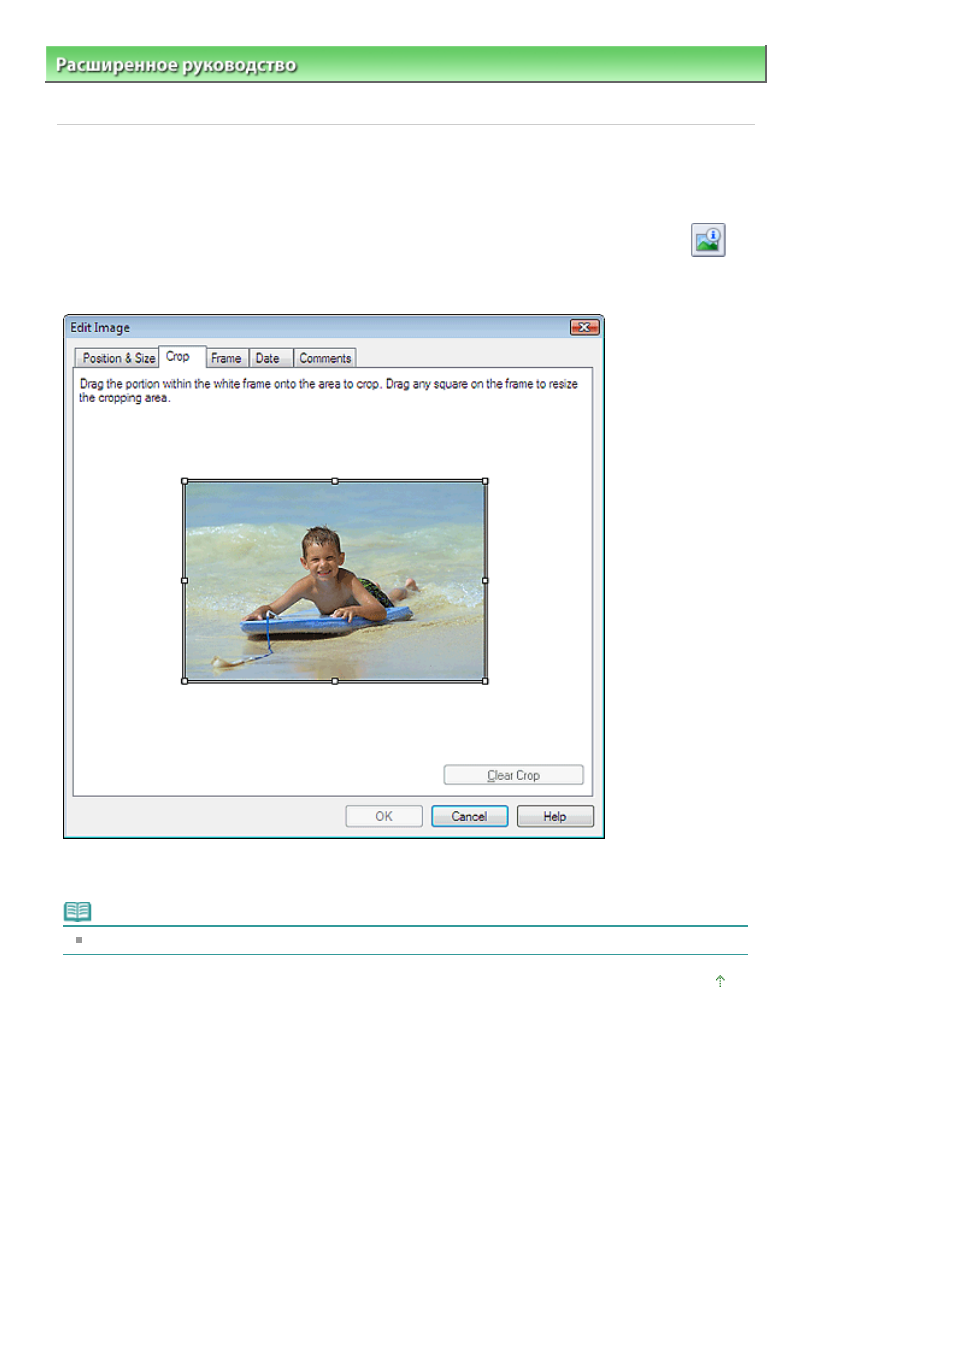Screen dimensions: 954x1350
Task: Open Help from the dialog
Action: pos(555,816)
